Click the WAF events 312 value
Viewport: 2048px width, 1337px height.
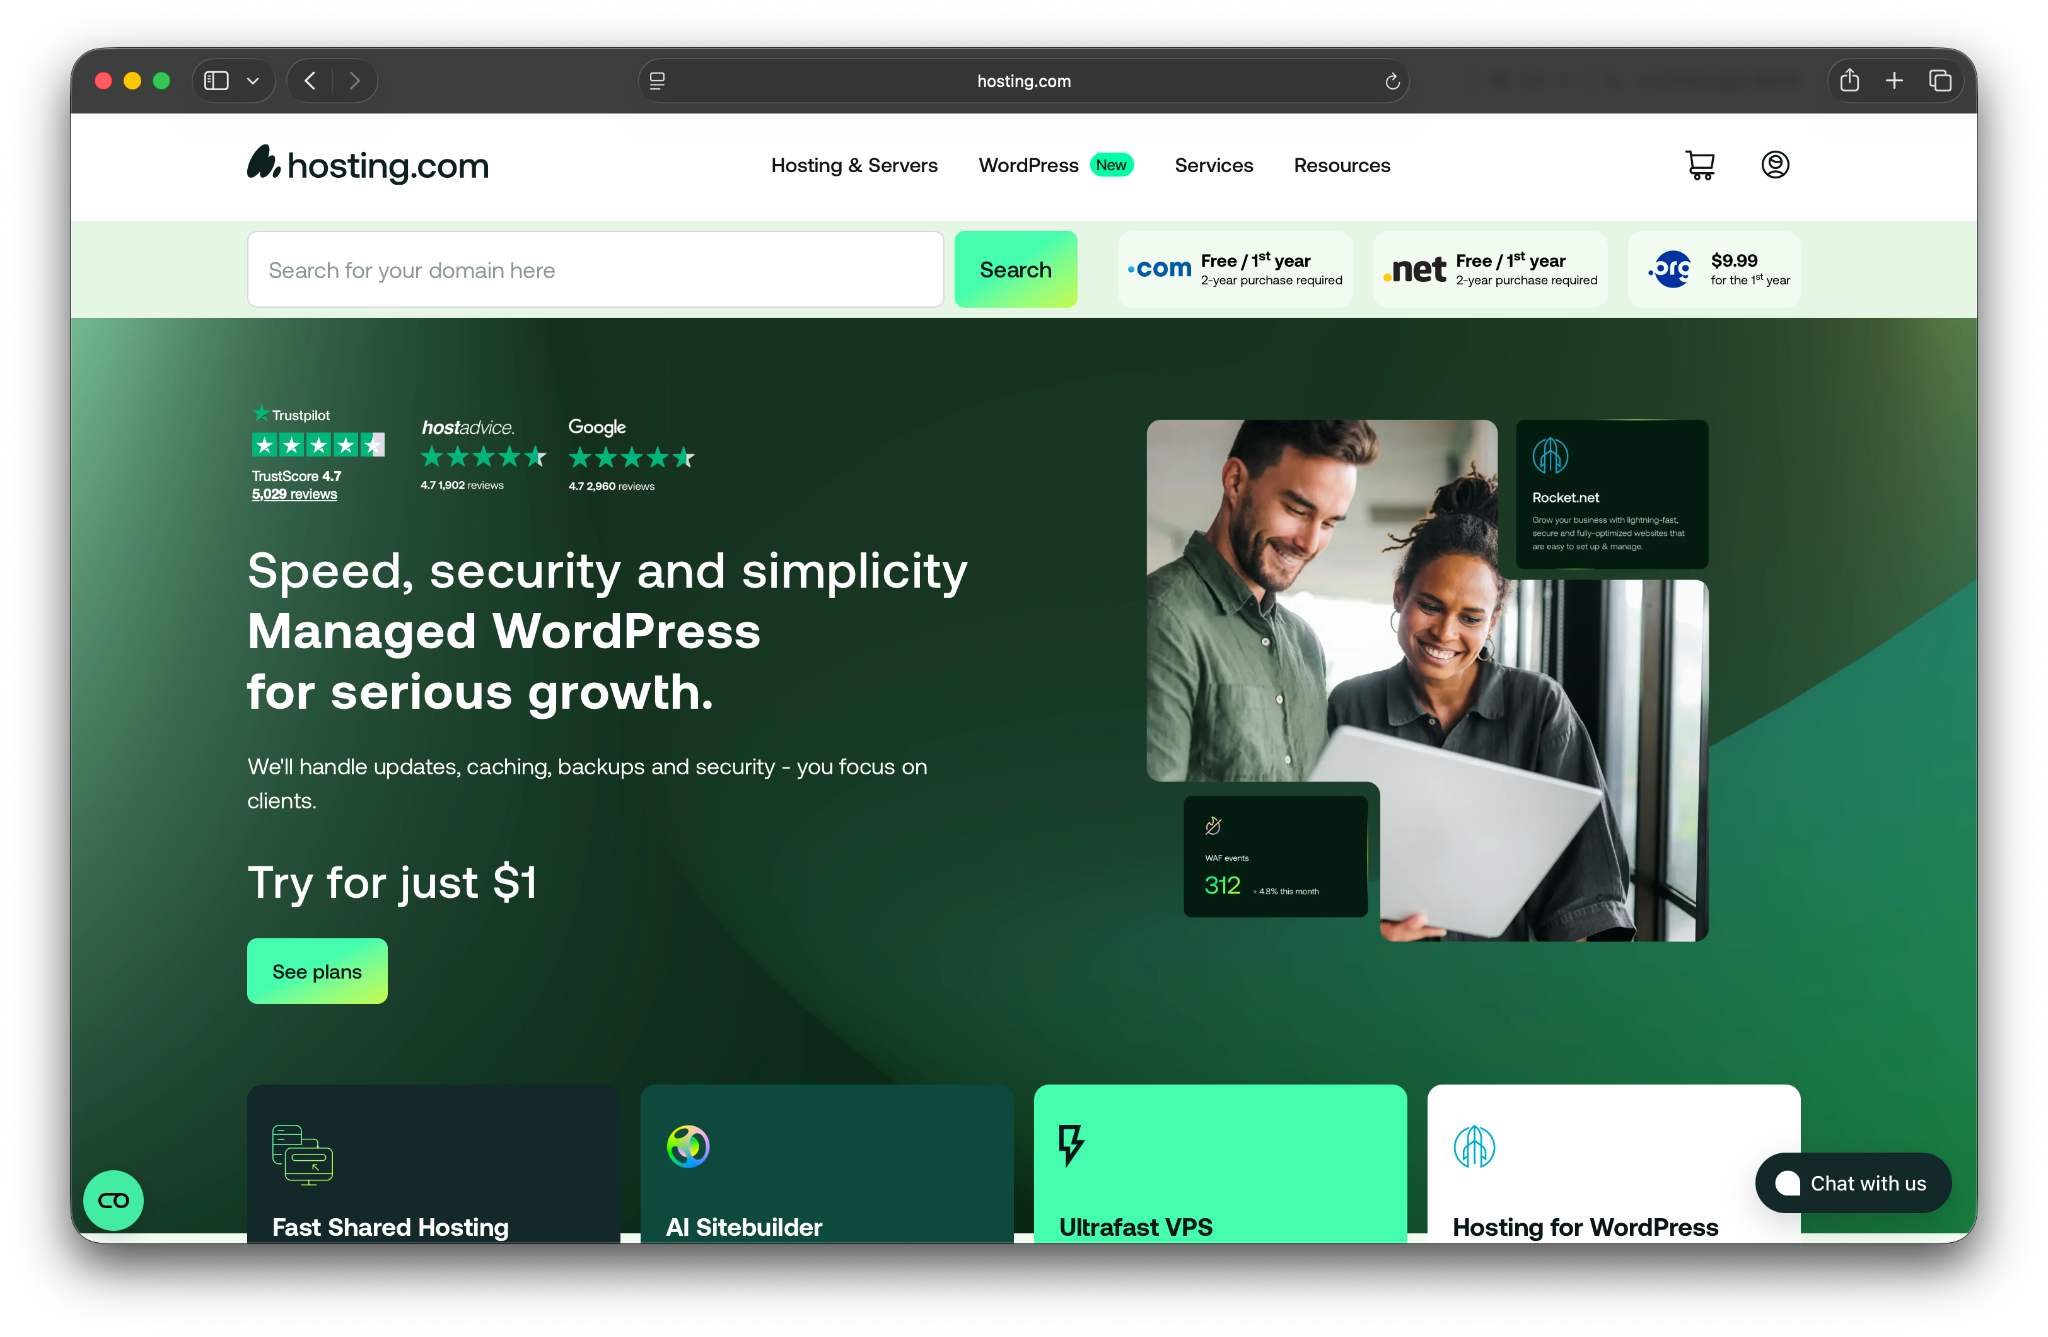click(1222, 885)
